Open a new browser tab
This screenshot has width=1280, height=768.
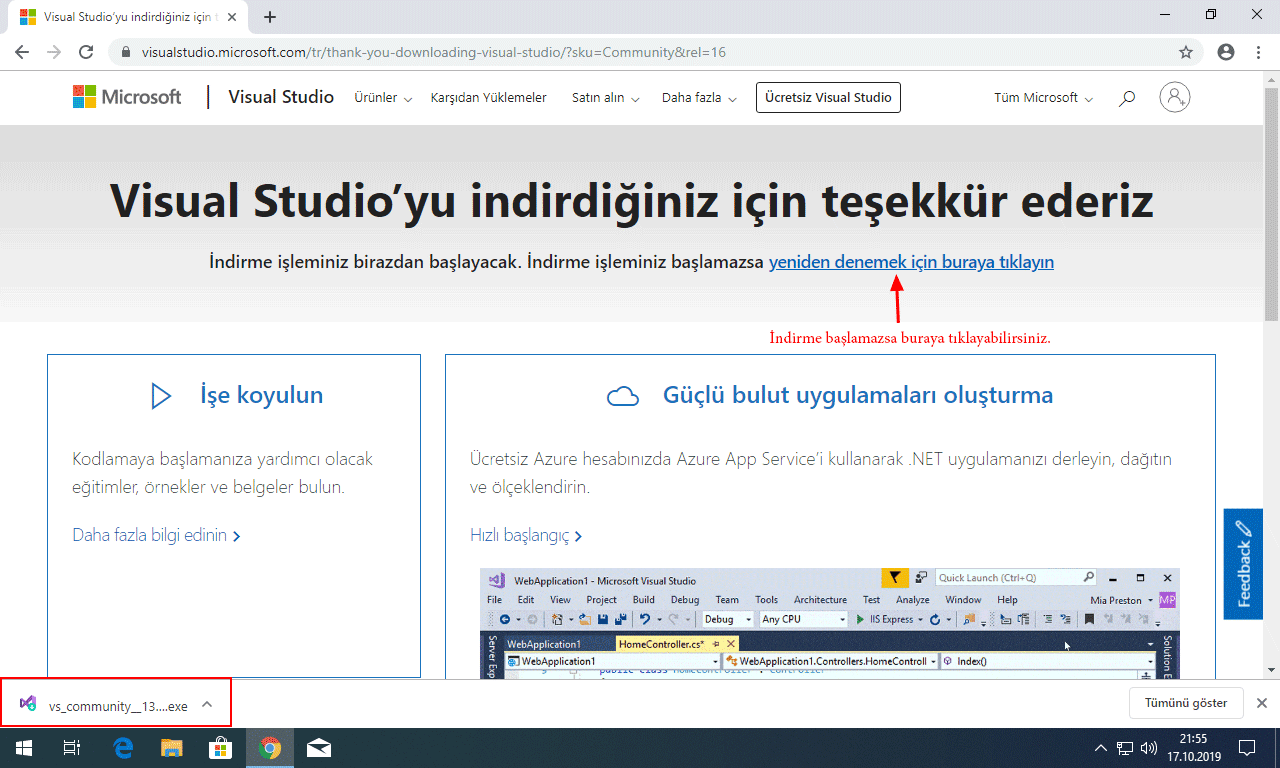tap(270, 17)
